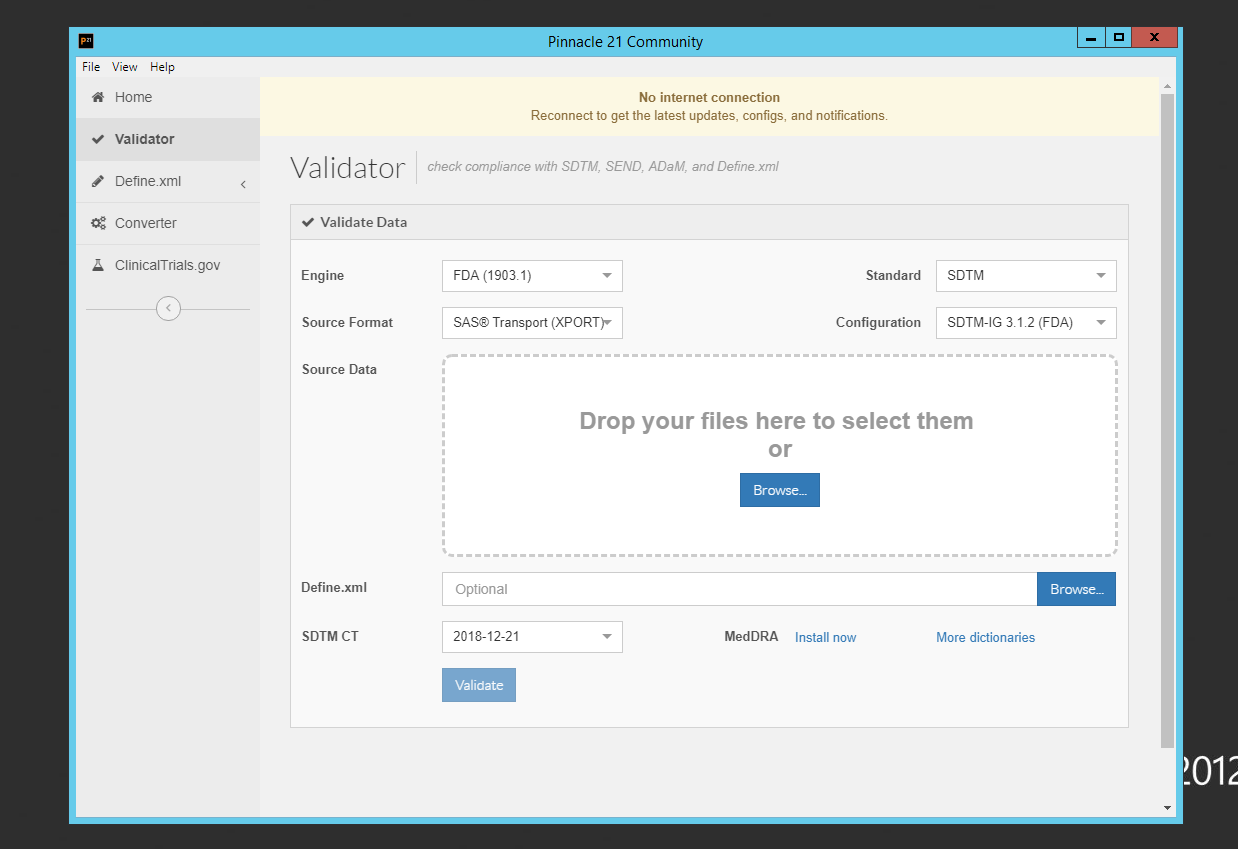The width and height of the screenshot is (1238, 849).
Task: Click the Home house icon in sidebar
Action: point(98,97)
